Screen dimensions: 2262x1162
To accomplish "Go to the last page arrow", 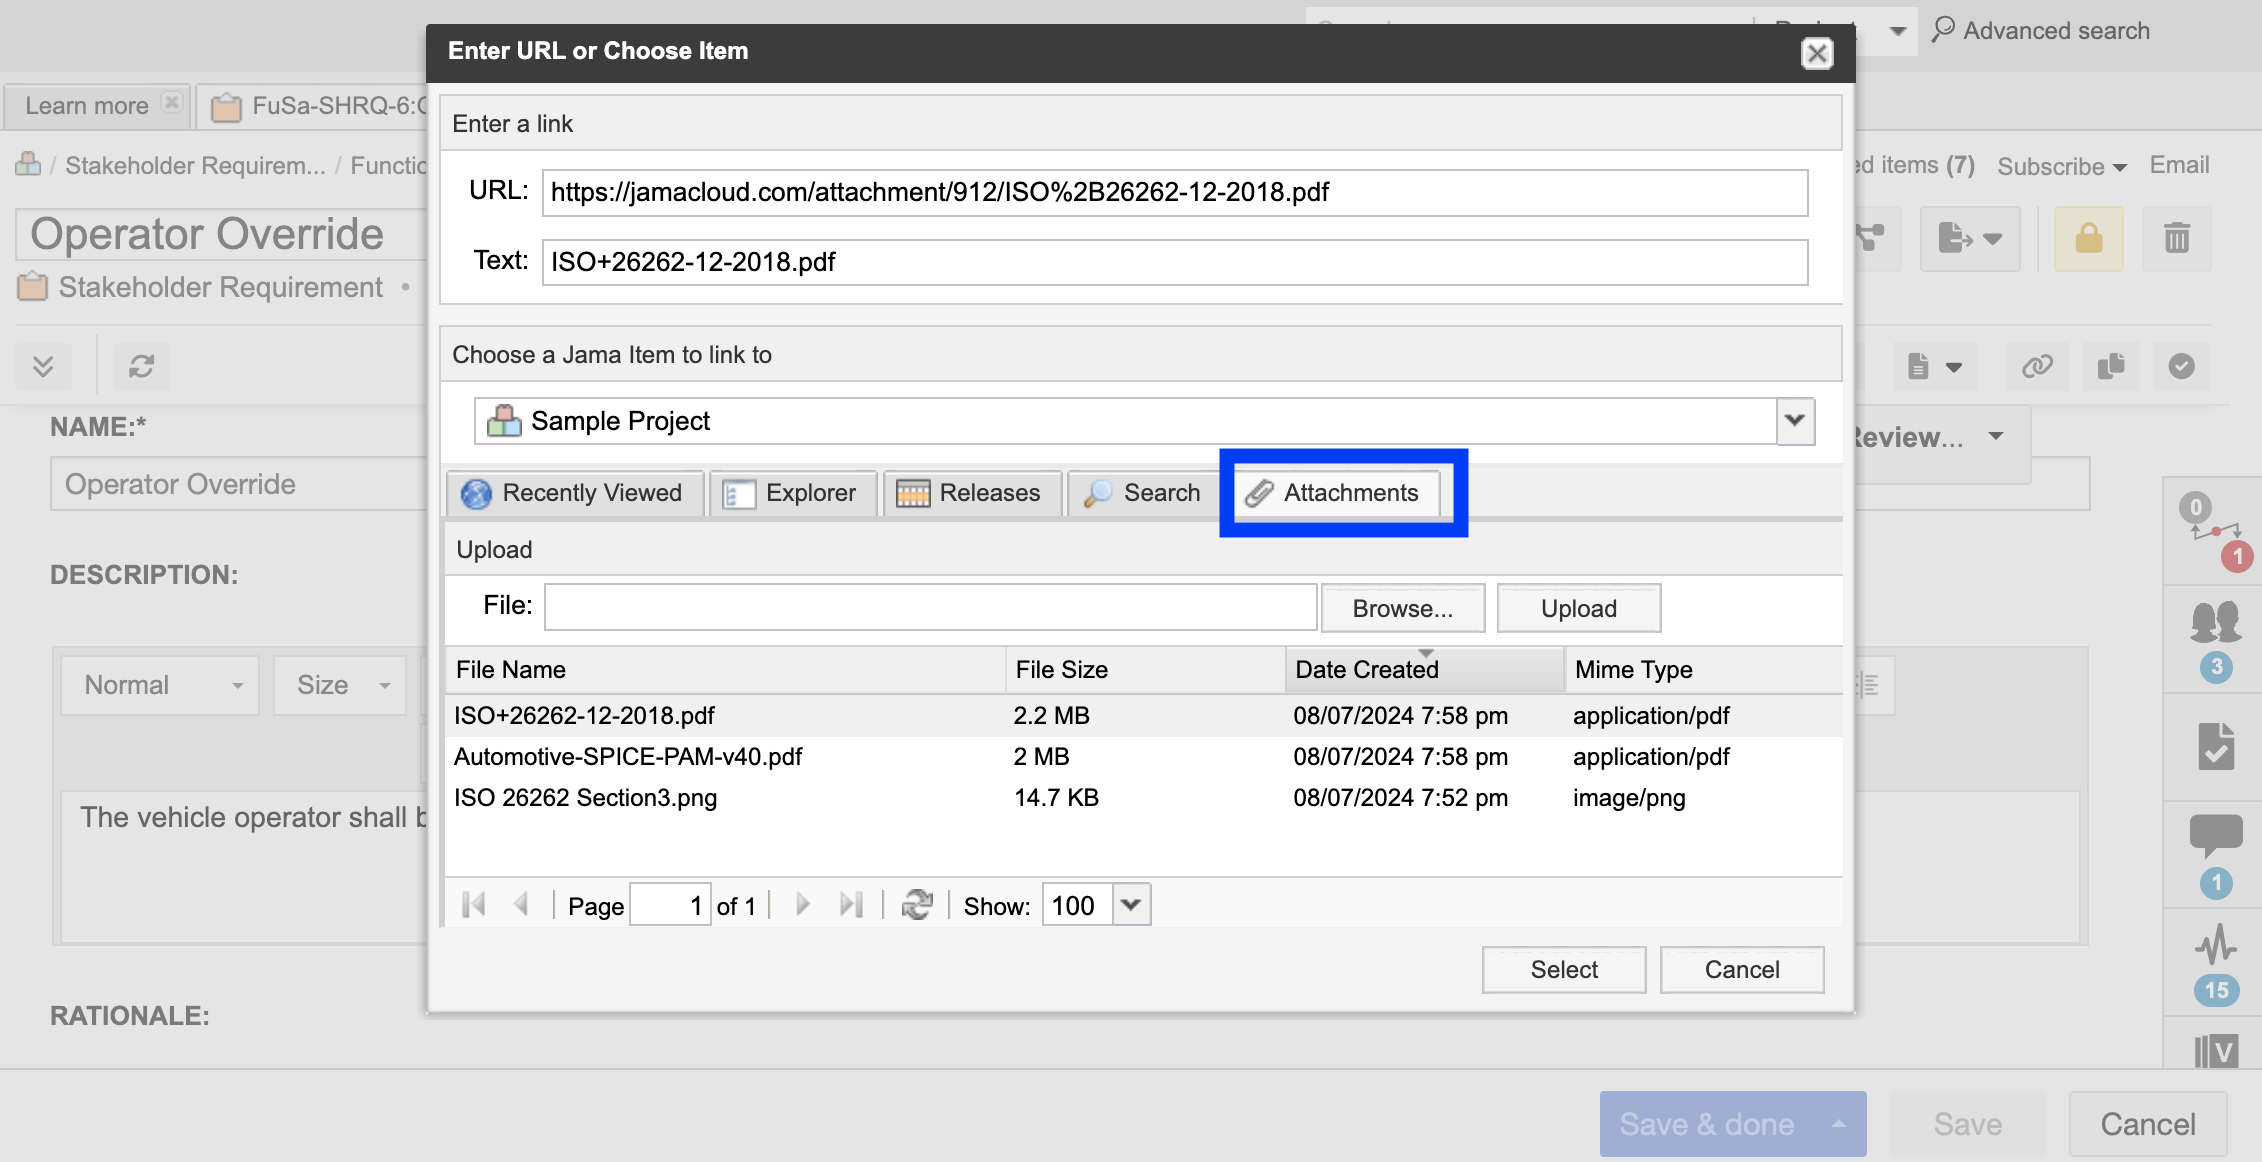I will point(850,905).
